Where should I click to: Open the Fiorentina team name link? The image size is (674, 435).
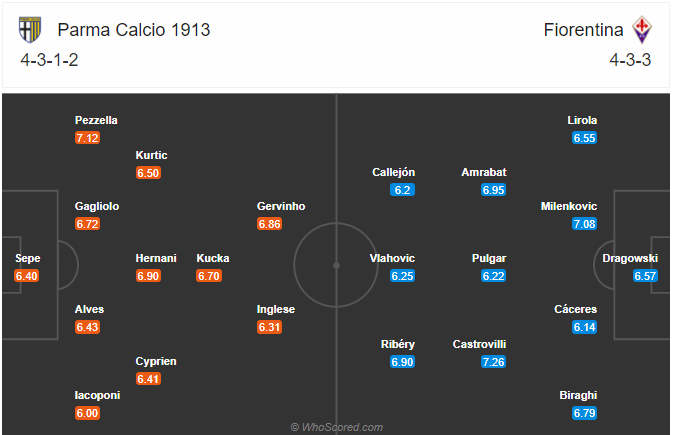(583, 30)
